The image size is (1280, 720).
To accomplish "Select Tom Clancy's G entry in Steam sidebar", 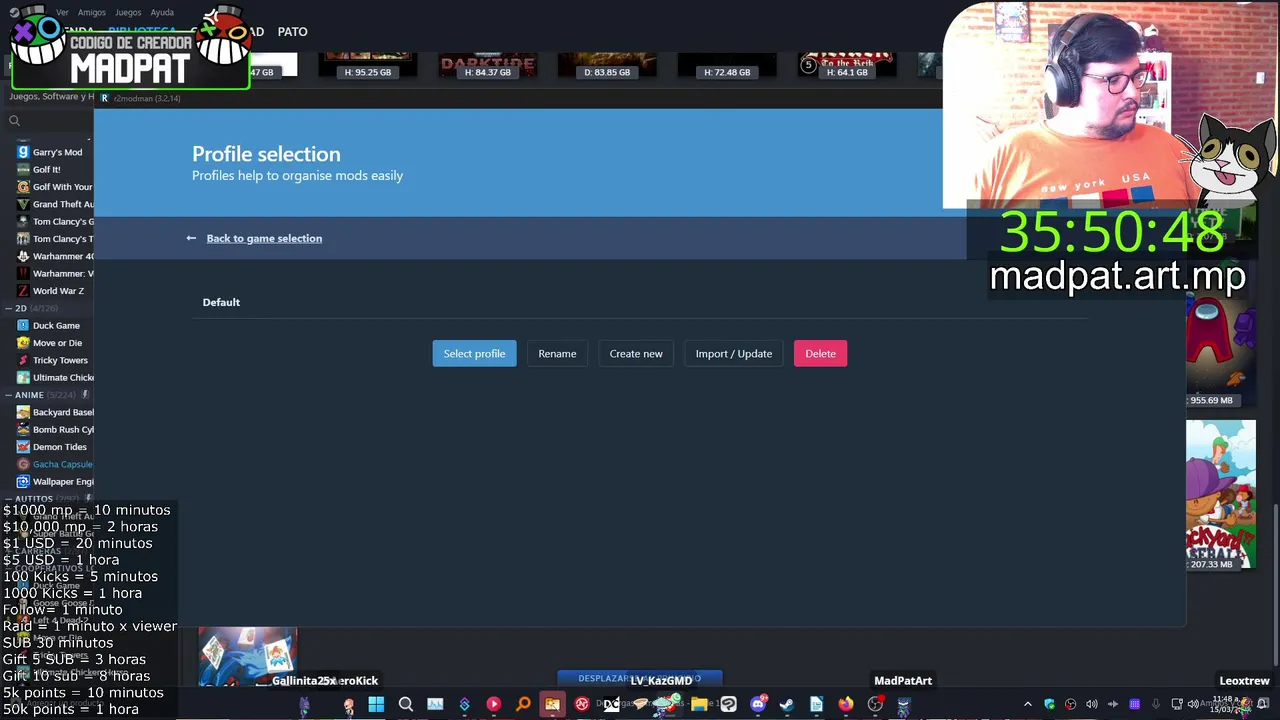I will click(x=57, y=221).
